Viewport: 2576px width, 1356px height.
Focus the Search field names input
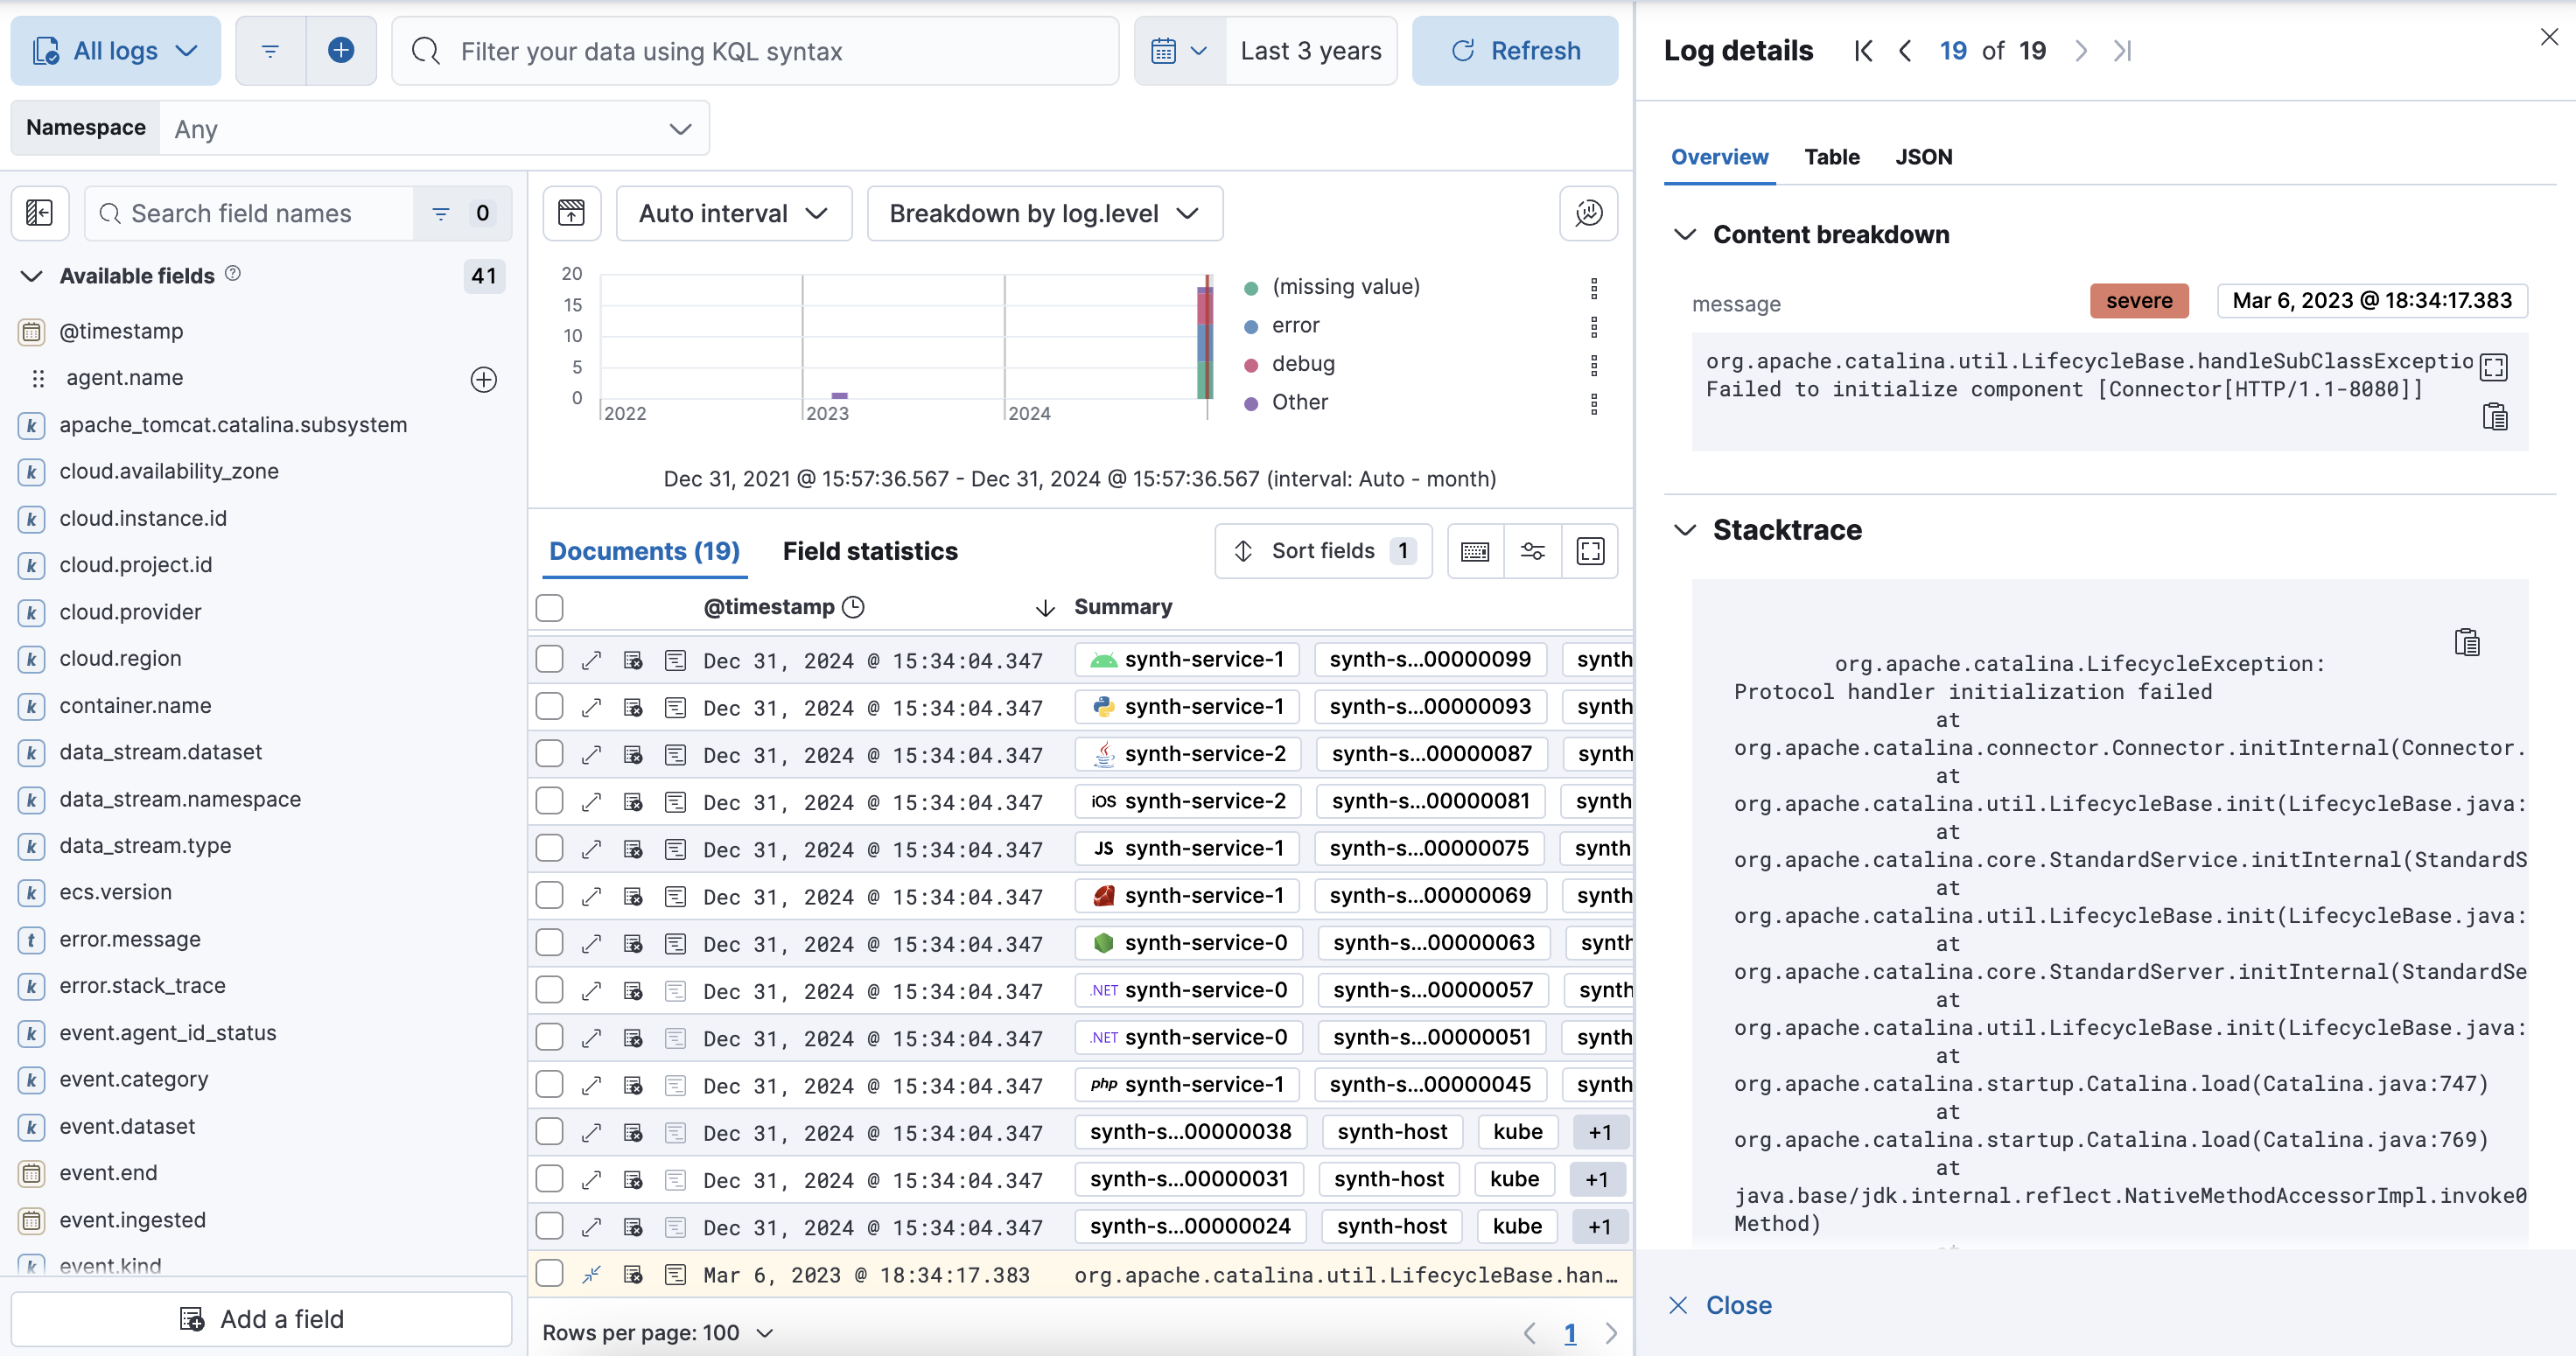click(249, 213)
